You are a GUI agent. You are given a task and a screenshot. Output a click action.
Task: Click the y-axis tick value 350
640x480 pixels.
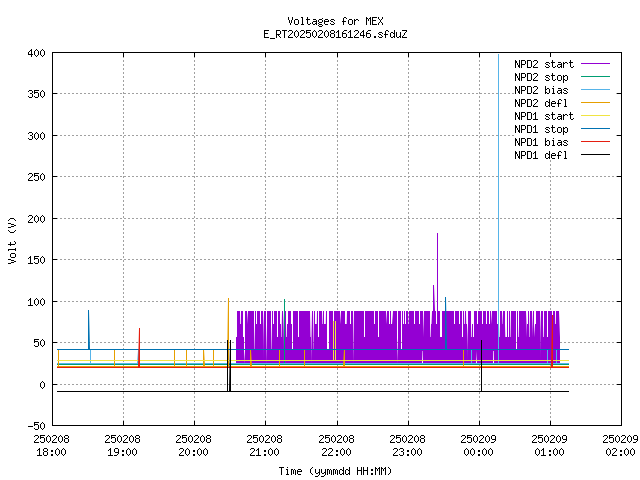click(36, 94)
